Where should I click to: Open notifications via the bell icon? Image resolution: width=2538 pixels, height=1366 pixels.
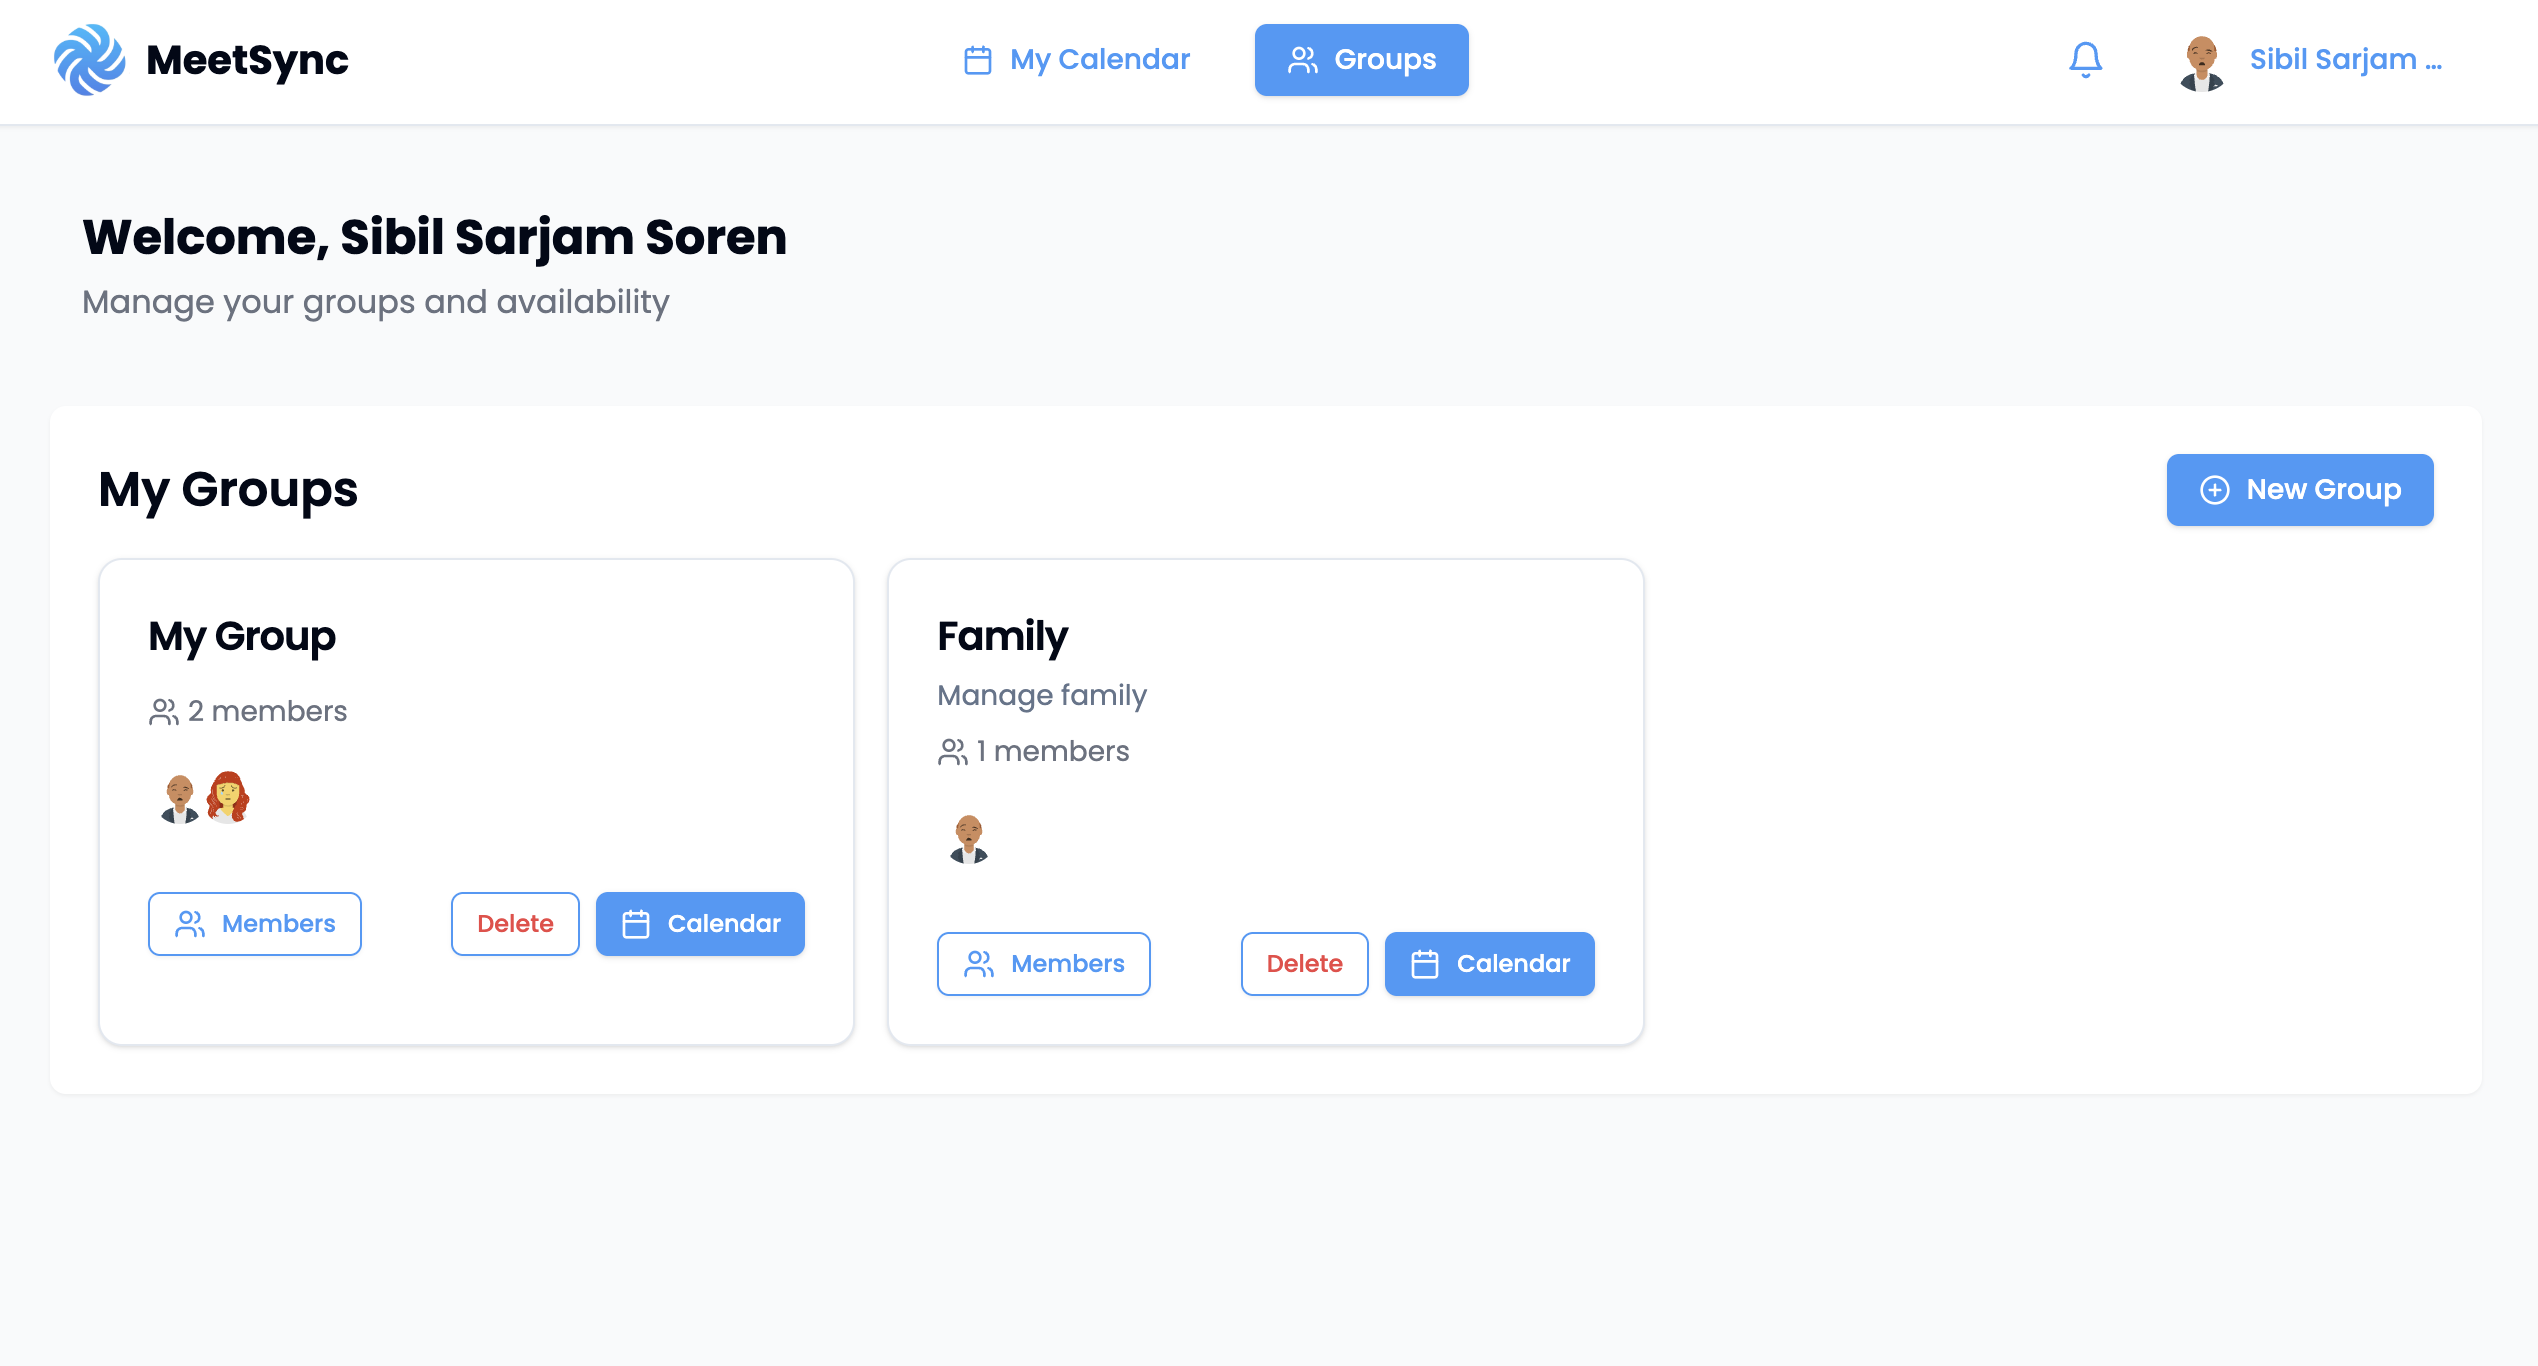pyautogui.click(x=2086, y=59)
